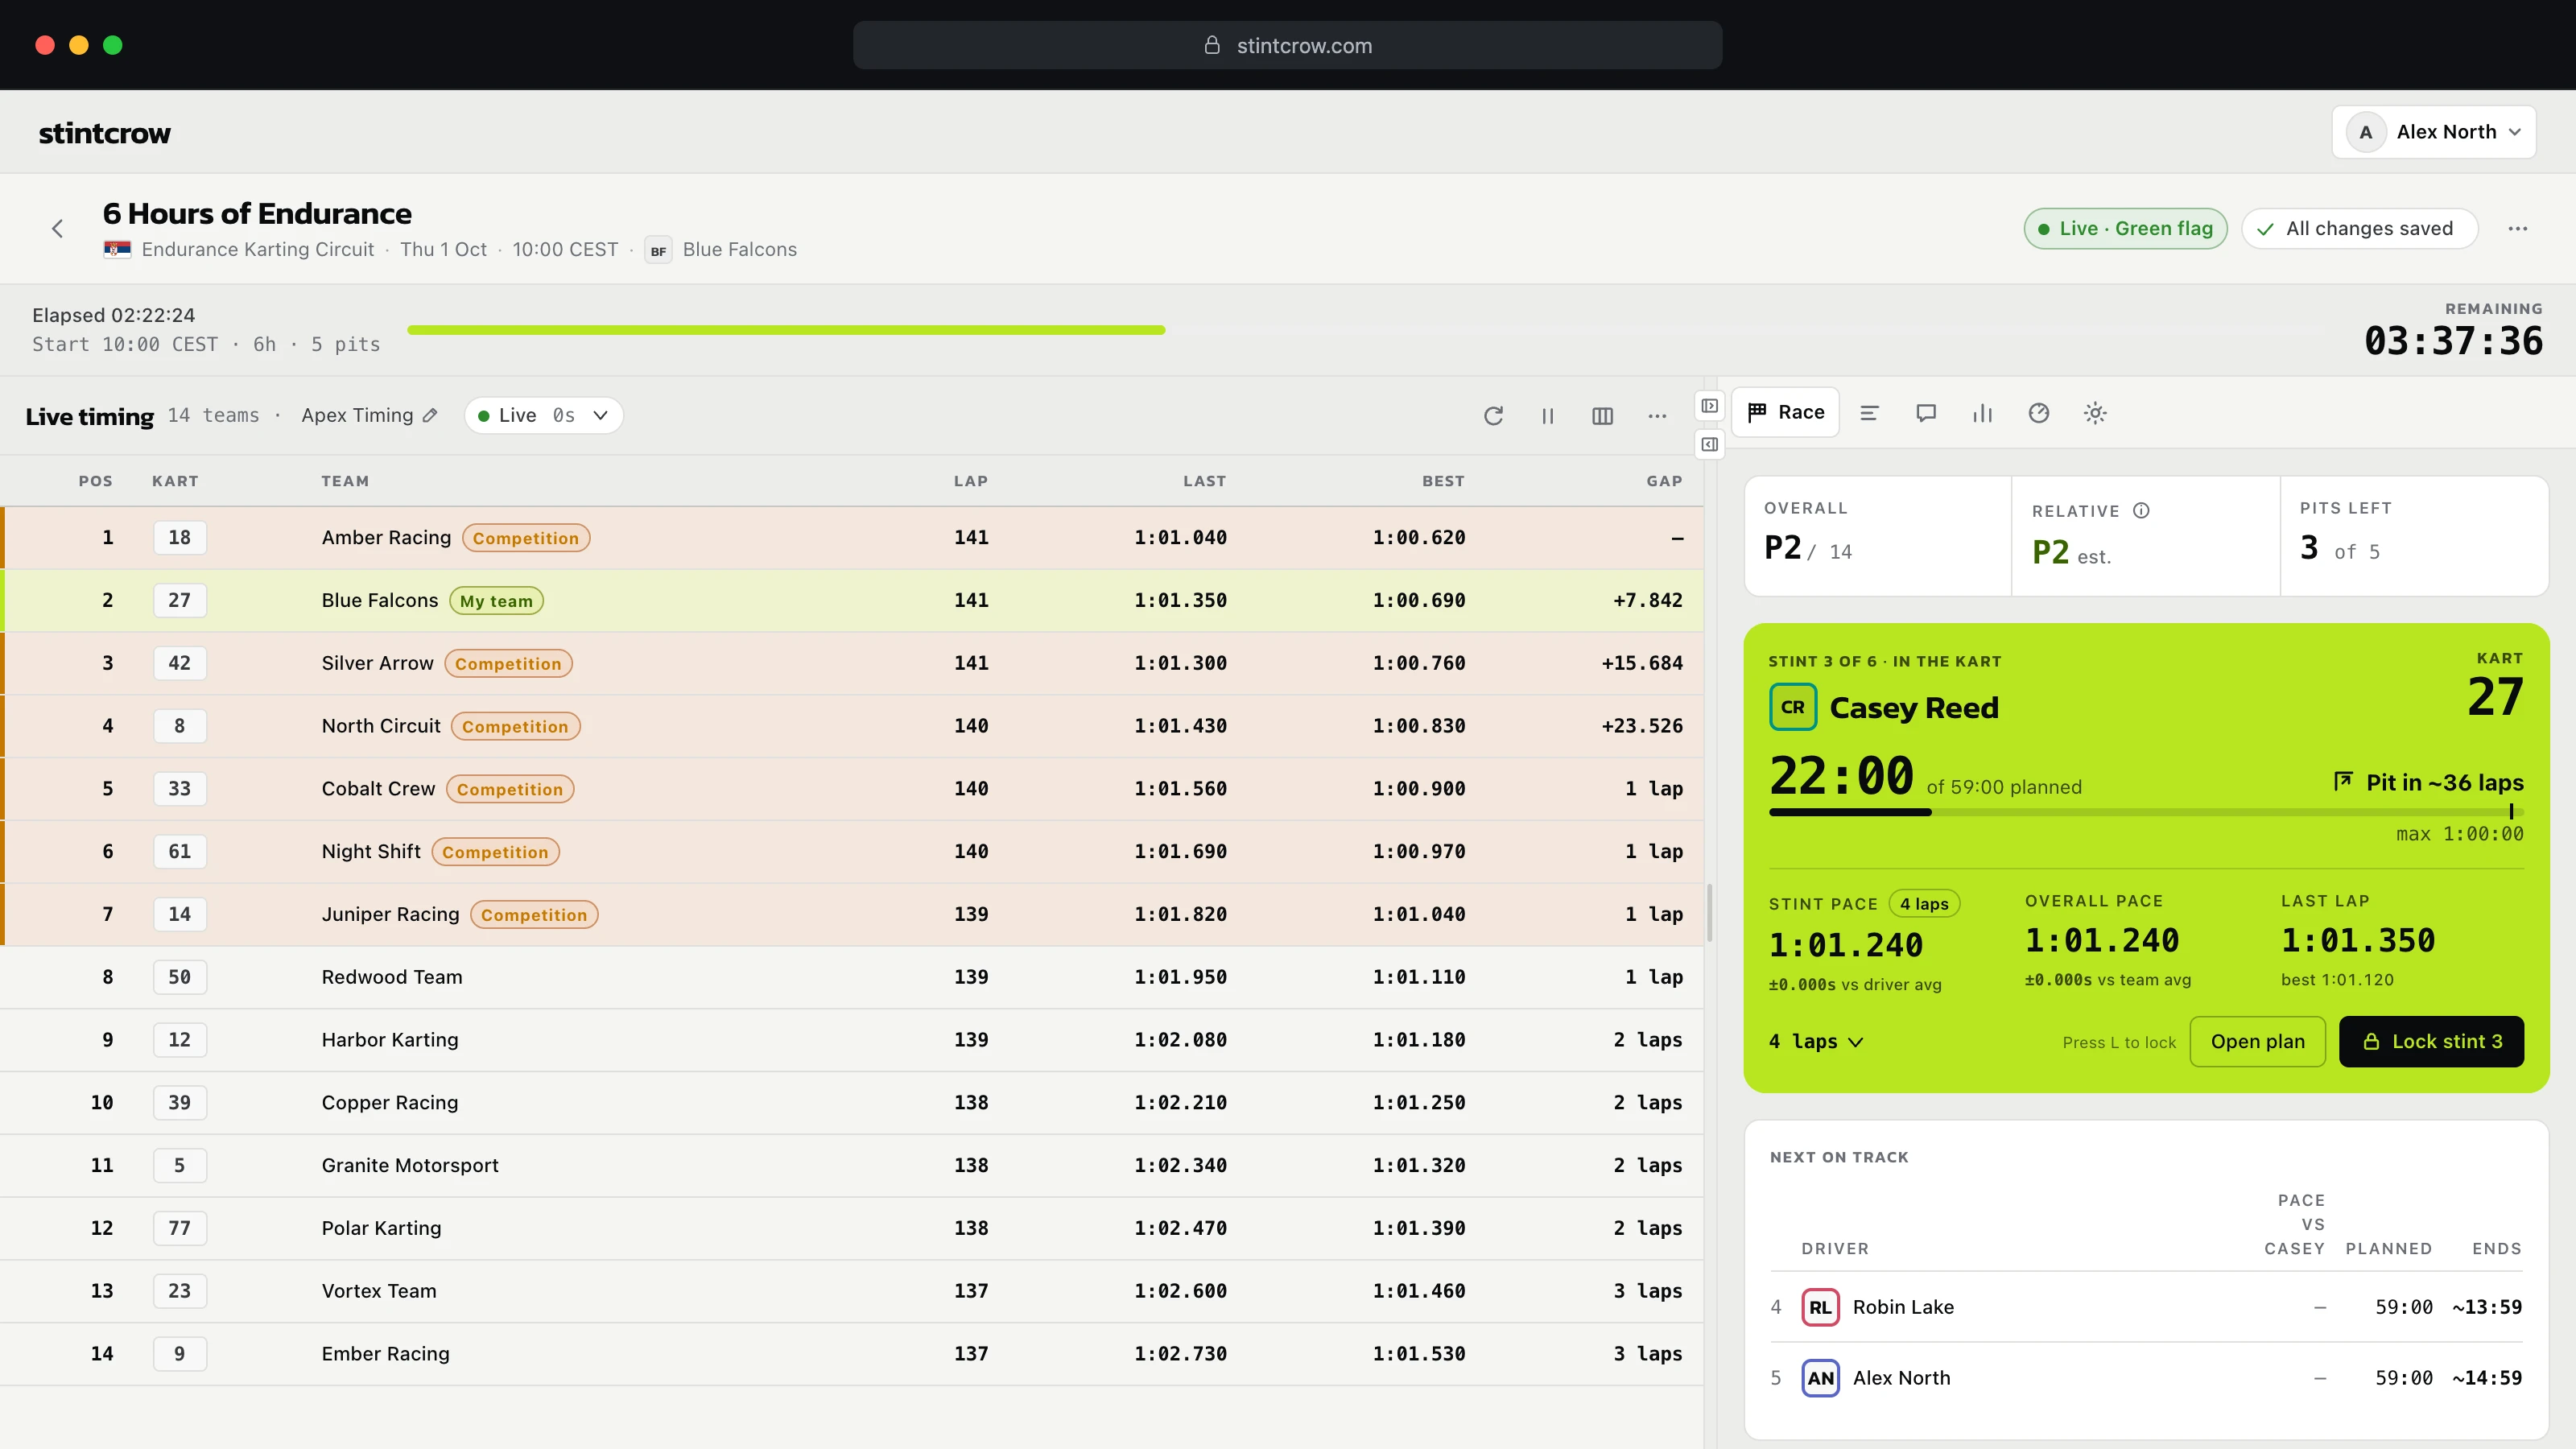The width and height of the screenshot is (2576, 1449).
Task: Click kart number 39 badge
Action: pos(180,1102)
